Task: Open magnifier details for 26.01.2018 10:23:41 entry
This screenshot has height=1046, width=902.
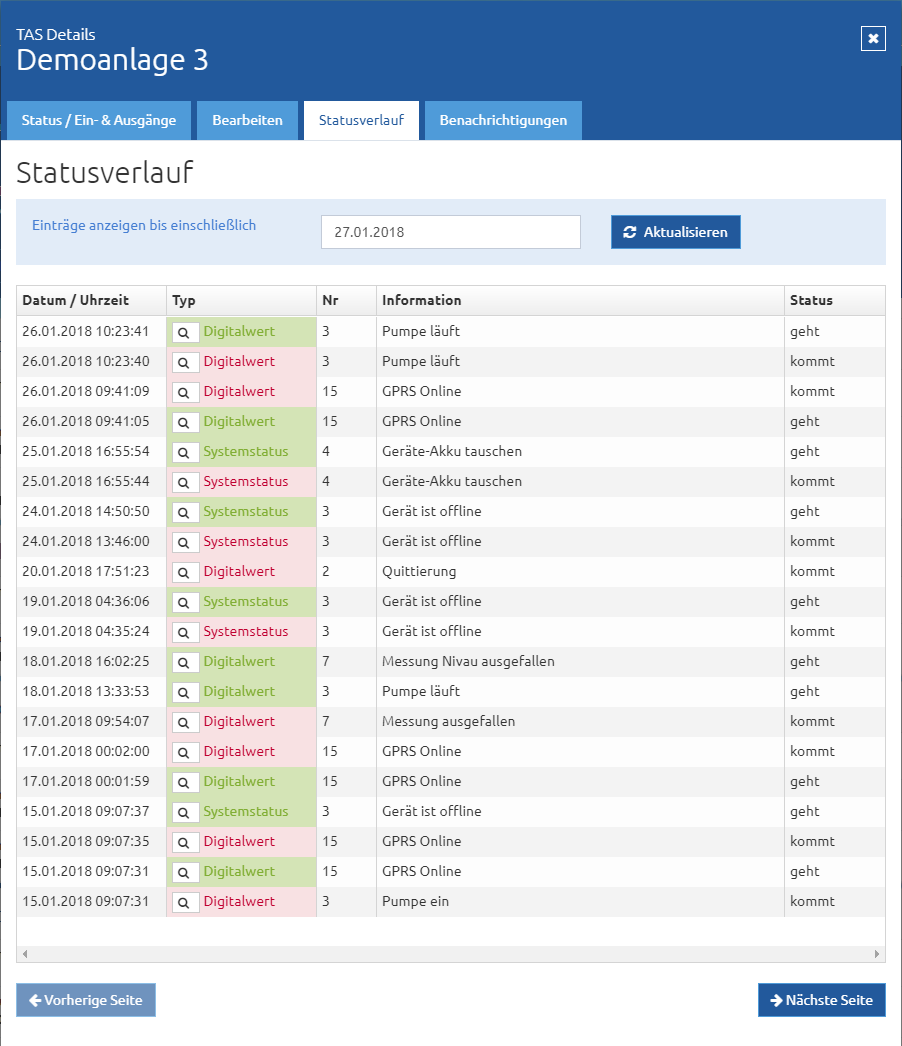Action: coord(185,332)
